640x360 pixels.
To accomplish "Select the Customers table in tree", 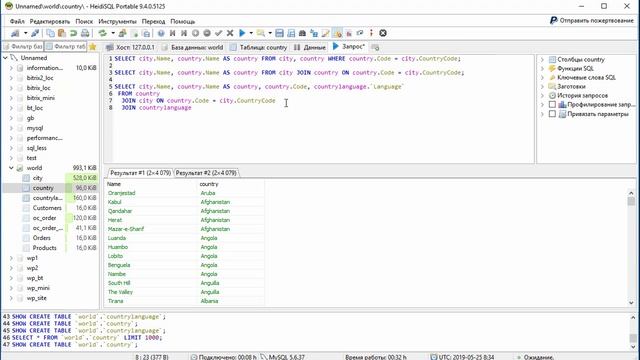I will point(47,208).
